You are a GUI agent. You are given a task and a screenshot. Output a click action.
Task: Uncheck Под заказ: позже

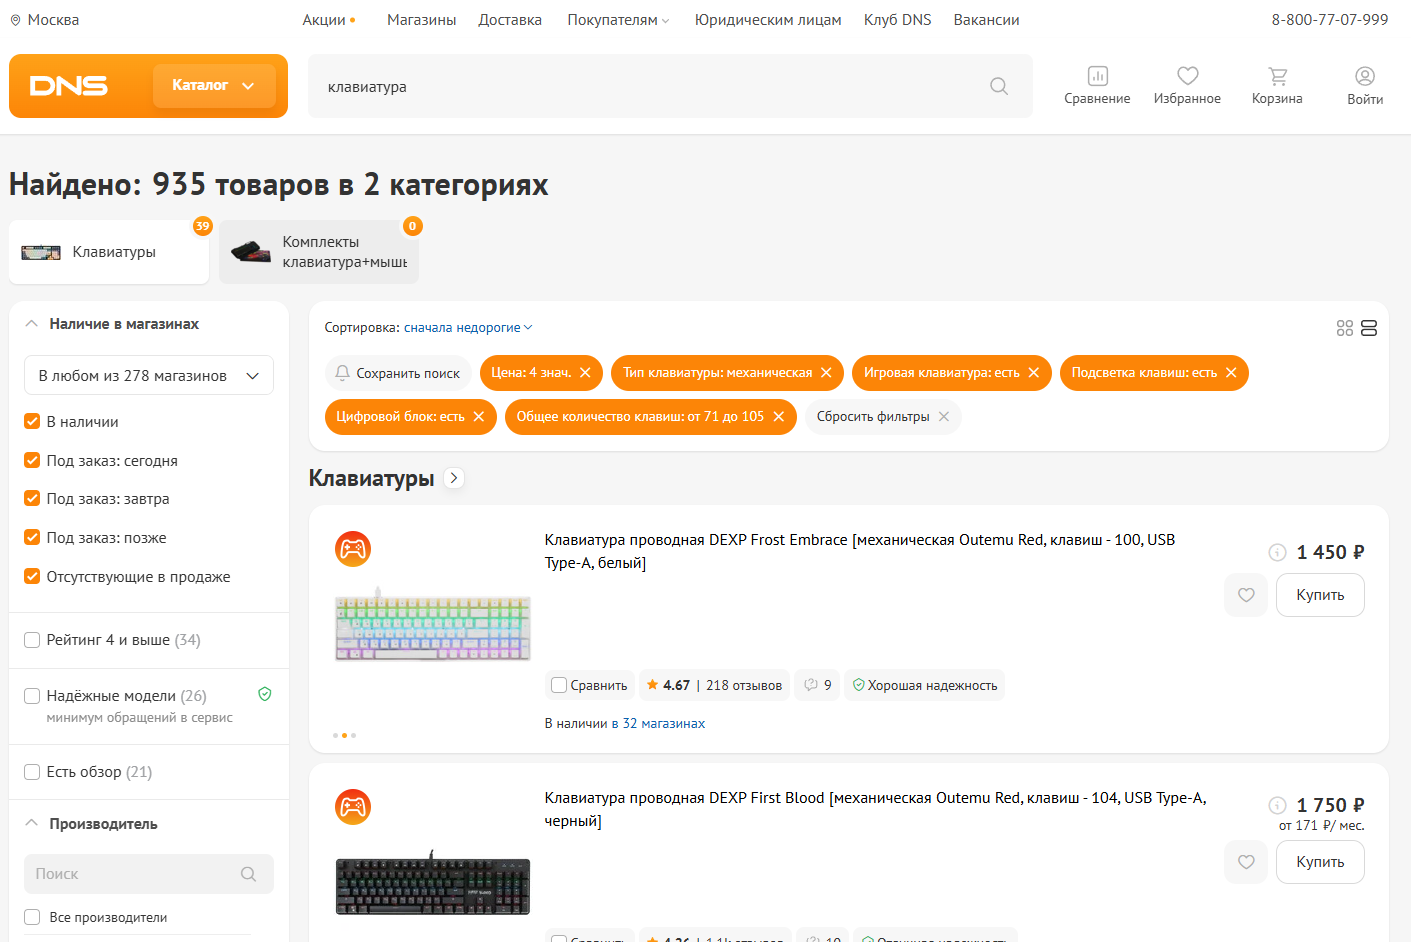click(32, 538)
